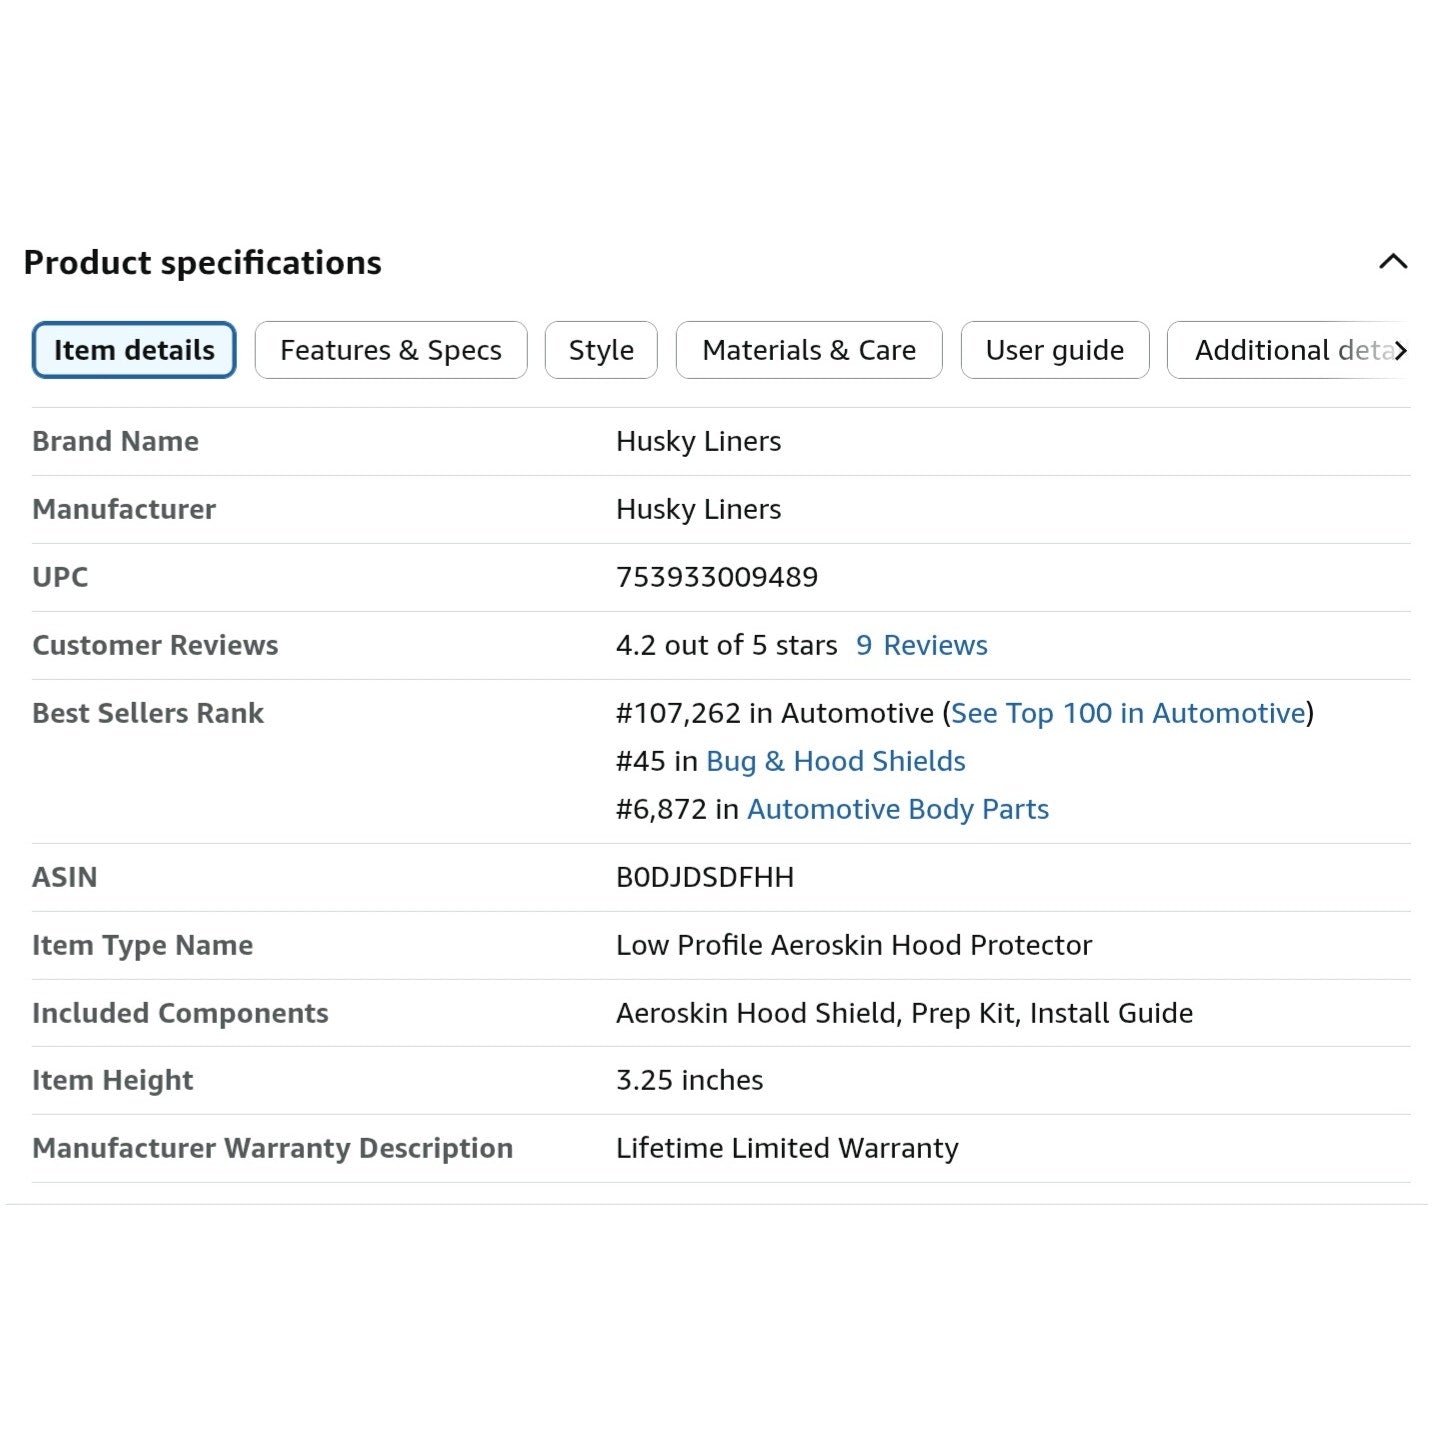The height and width of the screenshot is (1437, 1437).
Task: Click the Item Height label
Action: click(x=112, y=1080)
